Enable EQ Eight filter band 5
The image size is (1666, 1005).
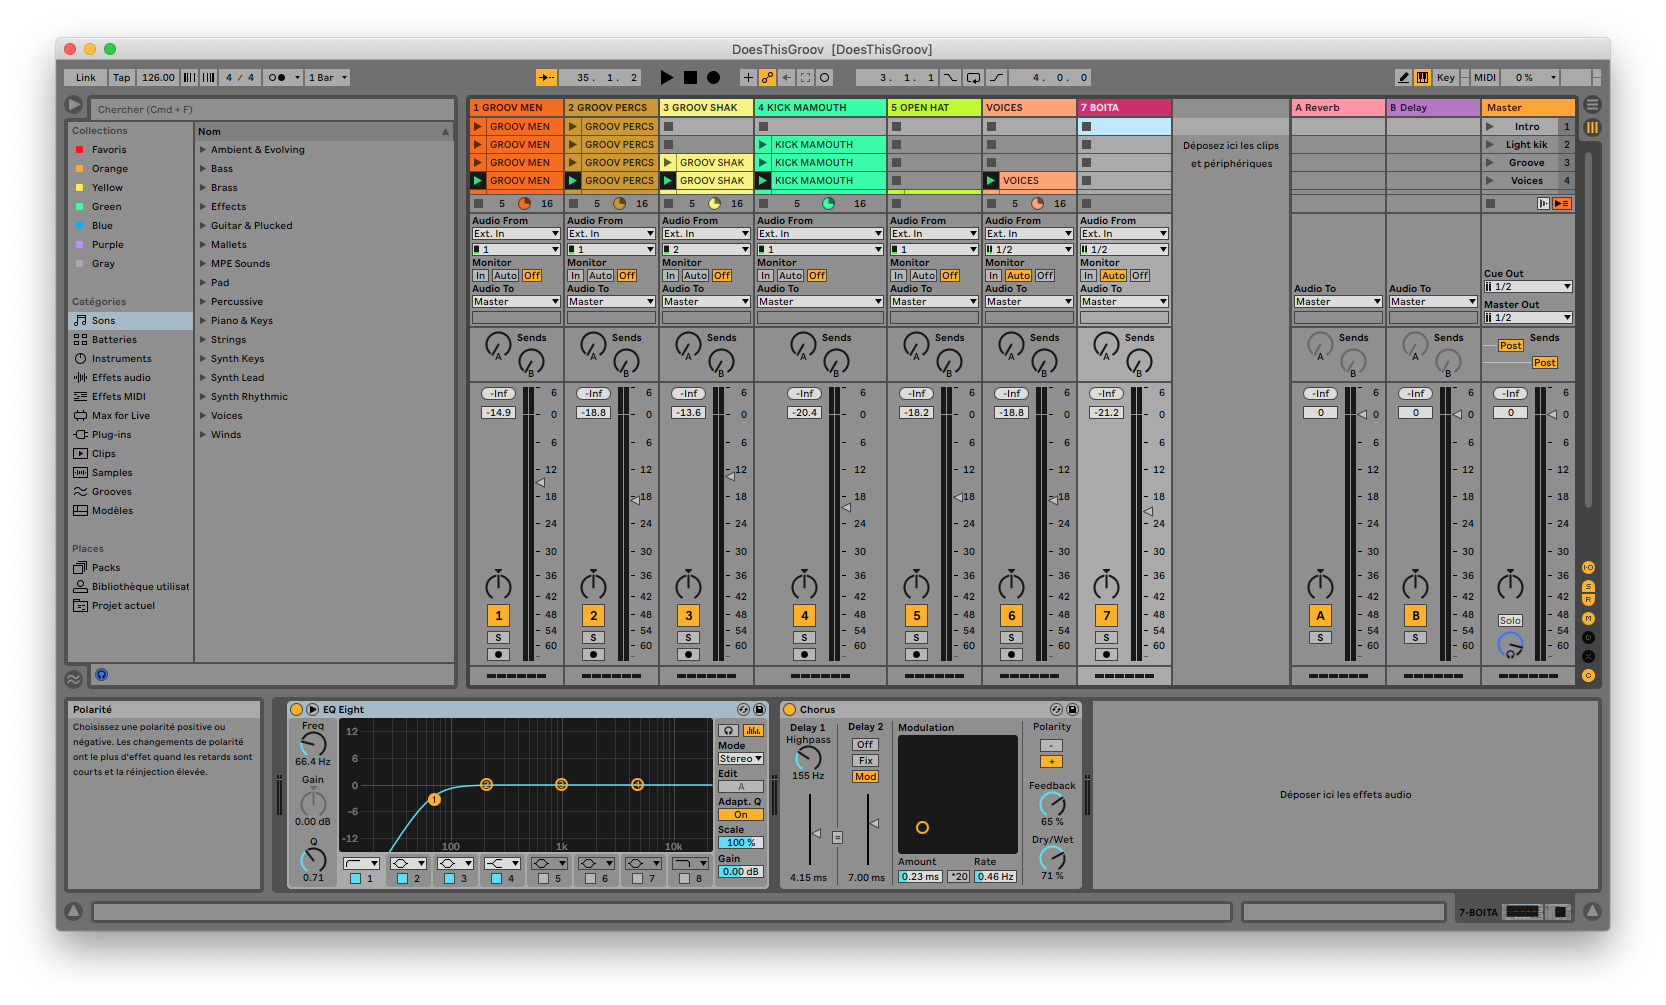coord(543,878)
